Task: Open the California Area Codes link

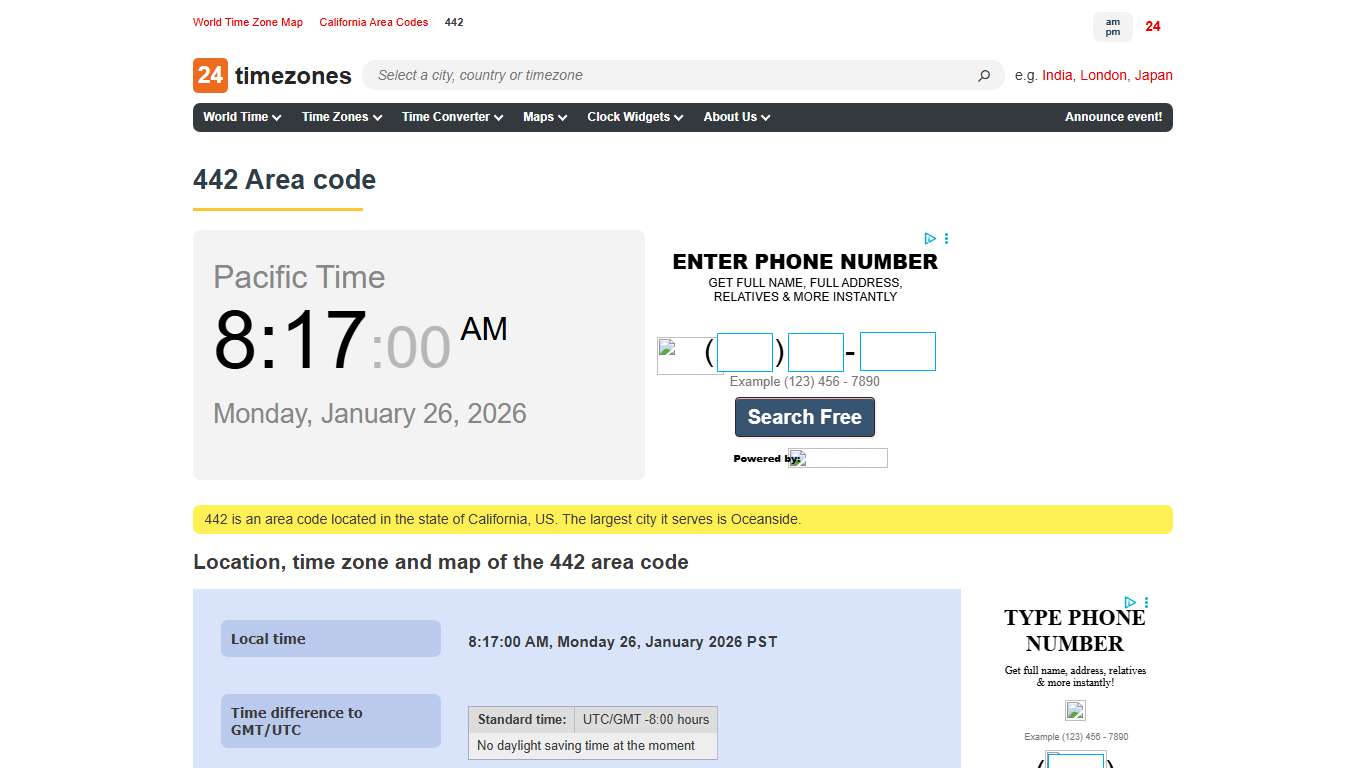Action: pyautogui.click(x=373, y=22)
